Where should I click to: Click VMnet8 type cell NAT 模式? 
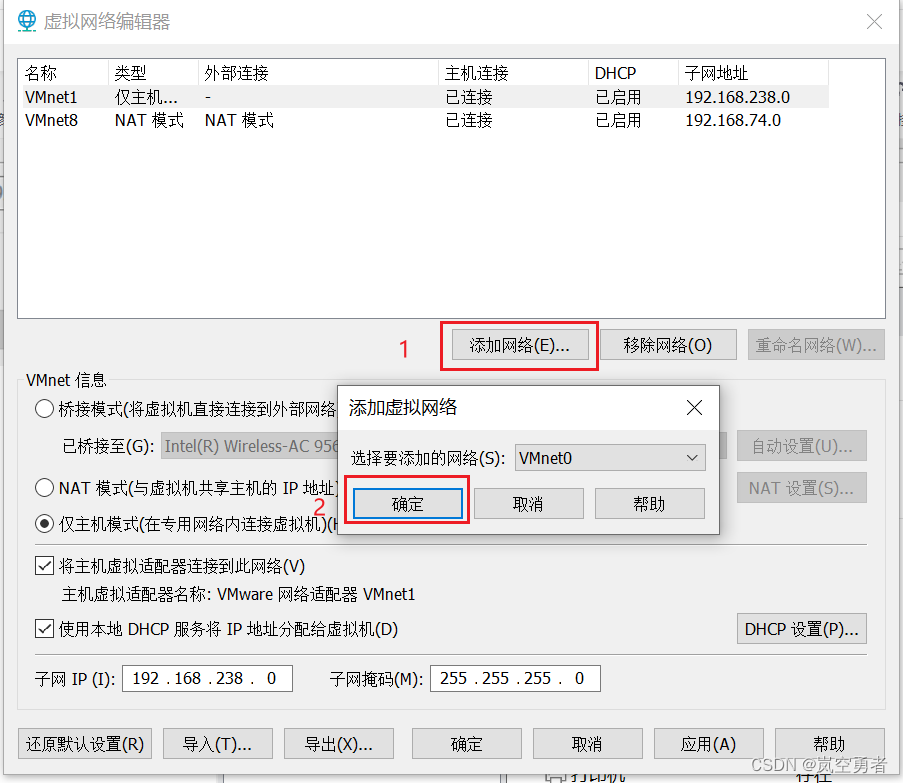click(x=149, y=120)
